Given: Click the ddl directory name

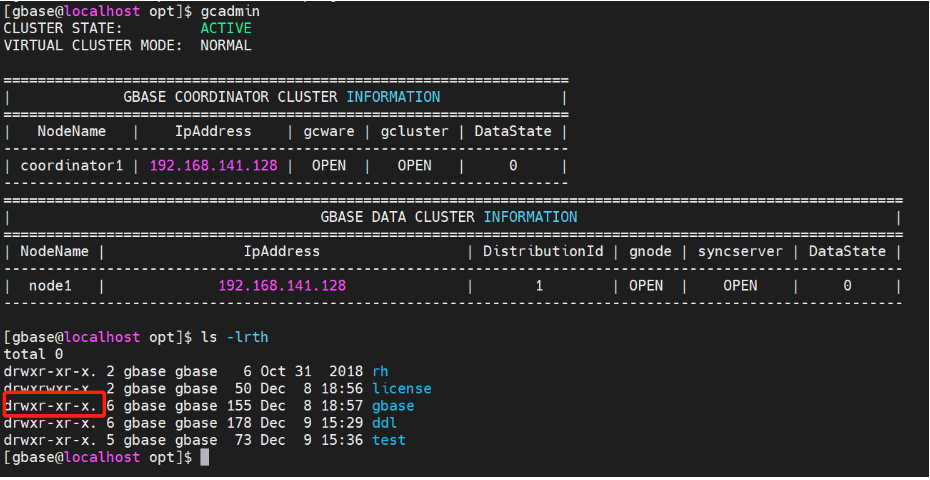Looking at the screenshot, I should click(x=384, y=423).
